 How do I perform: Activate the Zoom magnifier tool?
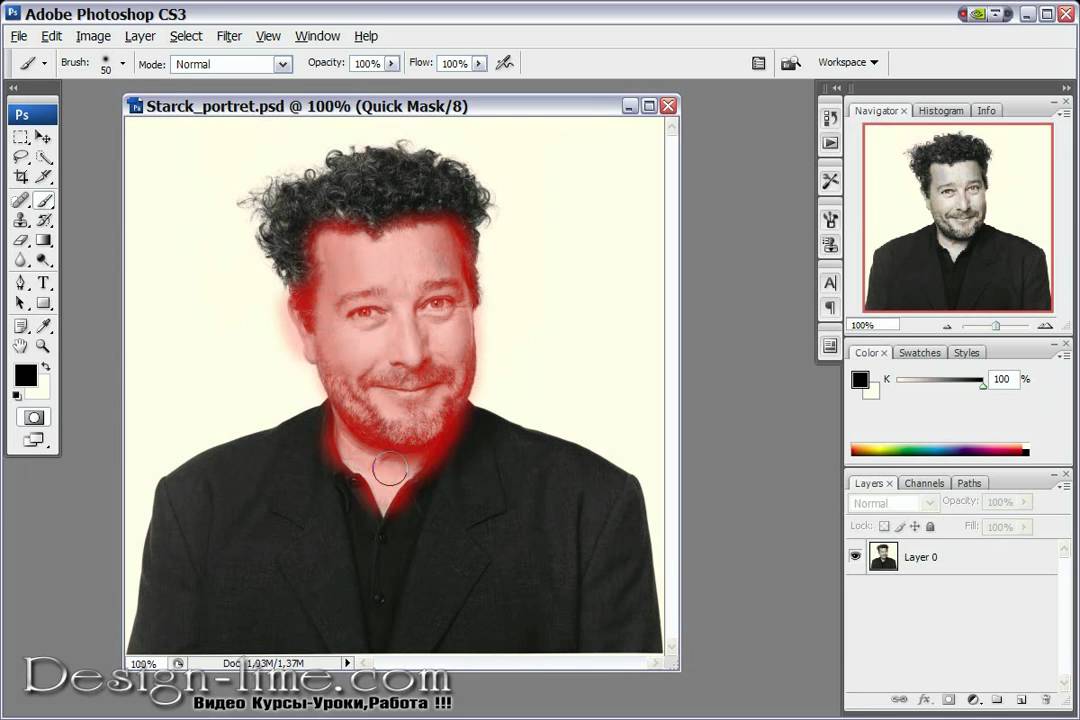(x=44, y=346)
